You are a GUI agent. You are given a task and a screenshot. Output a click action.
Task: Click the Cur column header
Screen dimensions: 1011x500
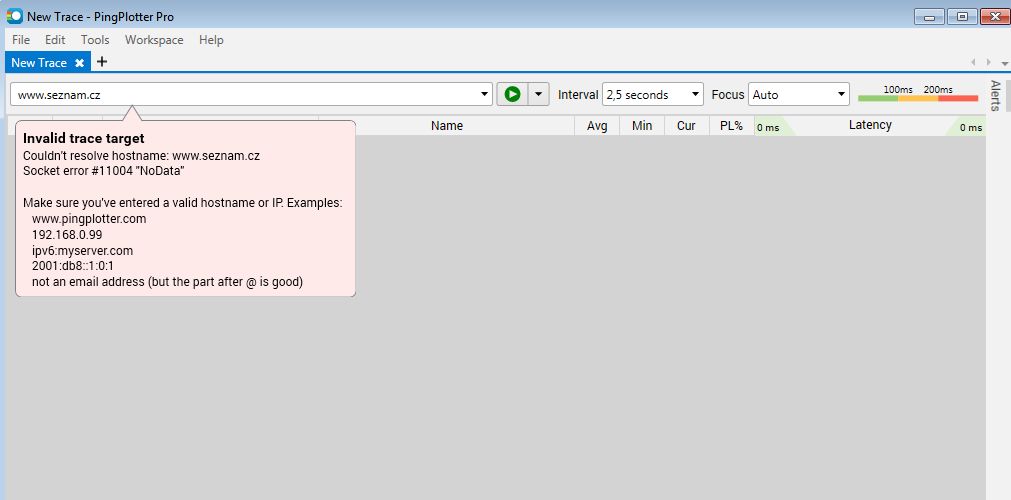click(x=686, y=126)
